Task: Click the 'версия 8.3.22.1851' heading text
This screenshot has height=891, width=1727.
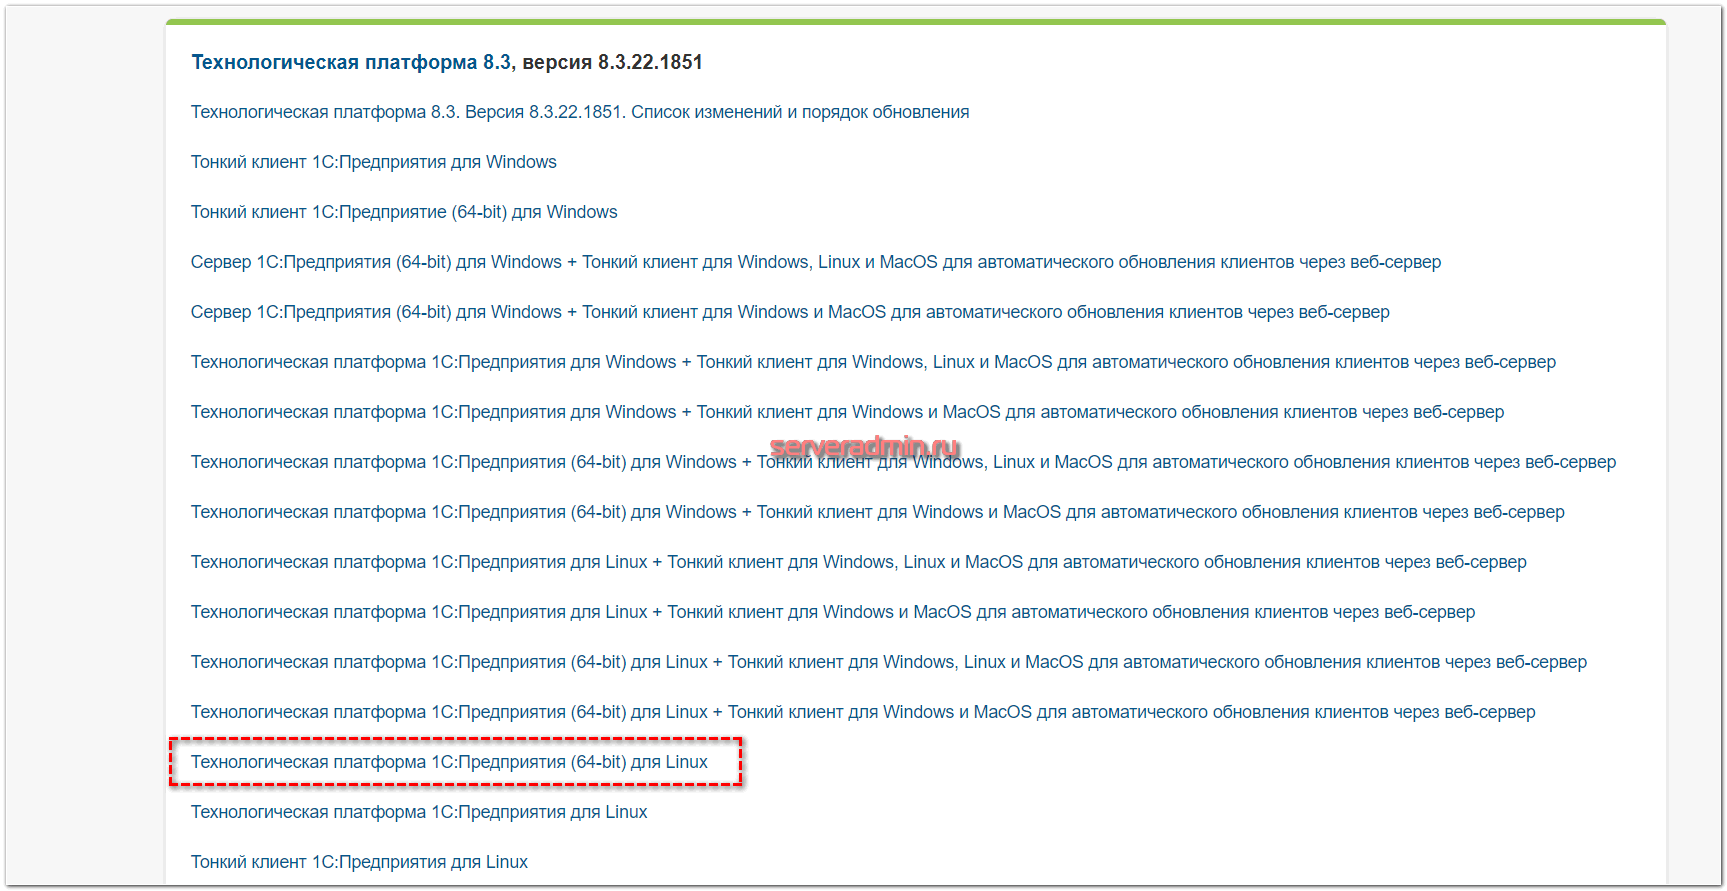Action: (x=612, y=62)
